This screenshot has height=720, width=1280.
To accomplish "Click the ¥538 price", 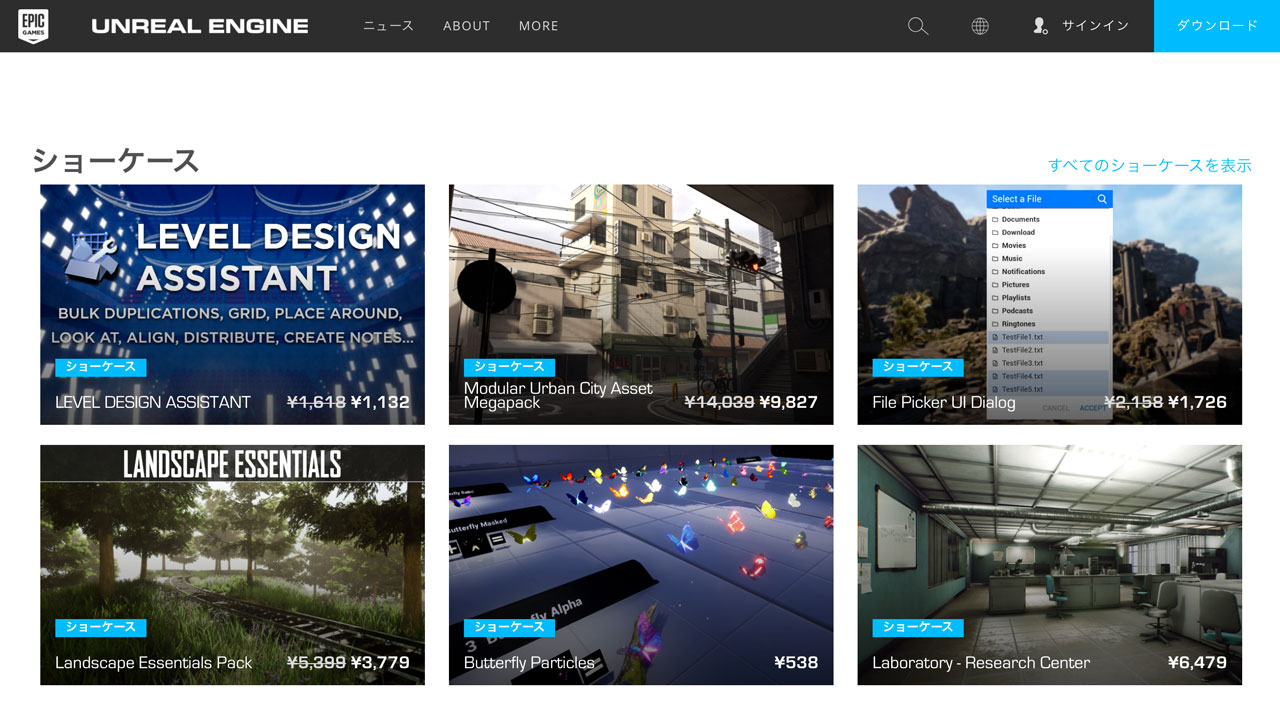I will [796, 662].
